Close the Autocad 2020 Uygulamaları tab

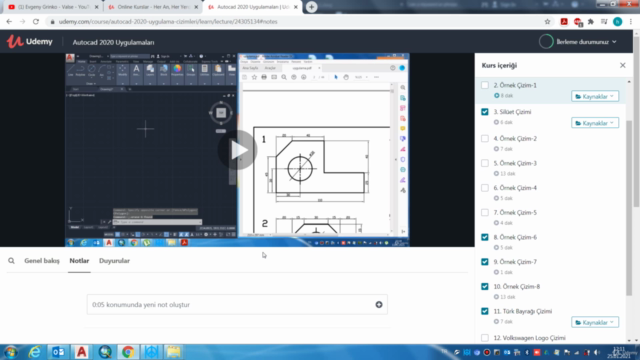coord(296,7)
